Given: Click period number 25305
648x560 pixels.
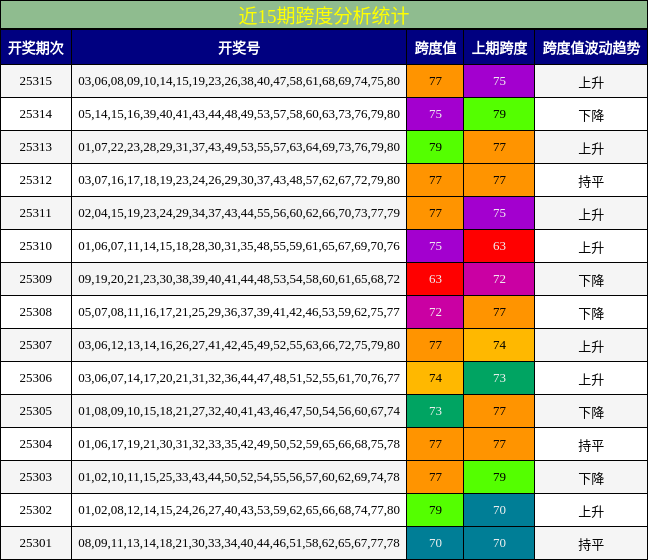Looking at the screenshot, I should point(36,411).
